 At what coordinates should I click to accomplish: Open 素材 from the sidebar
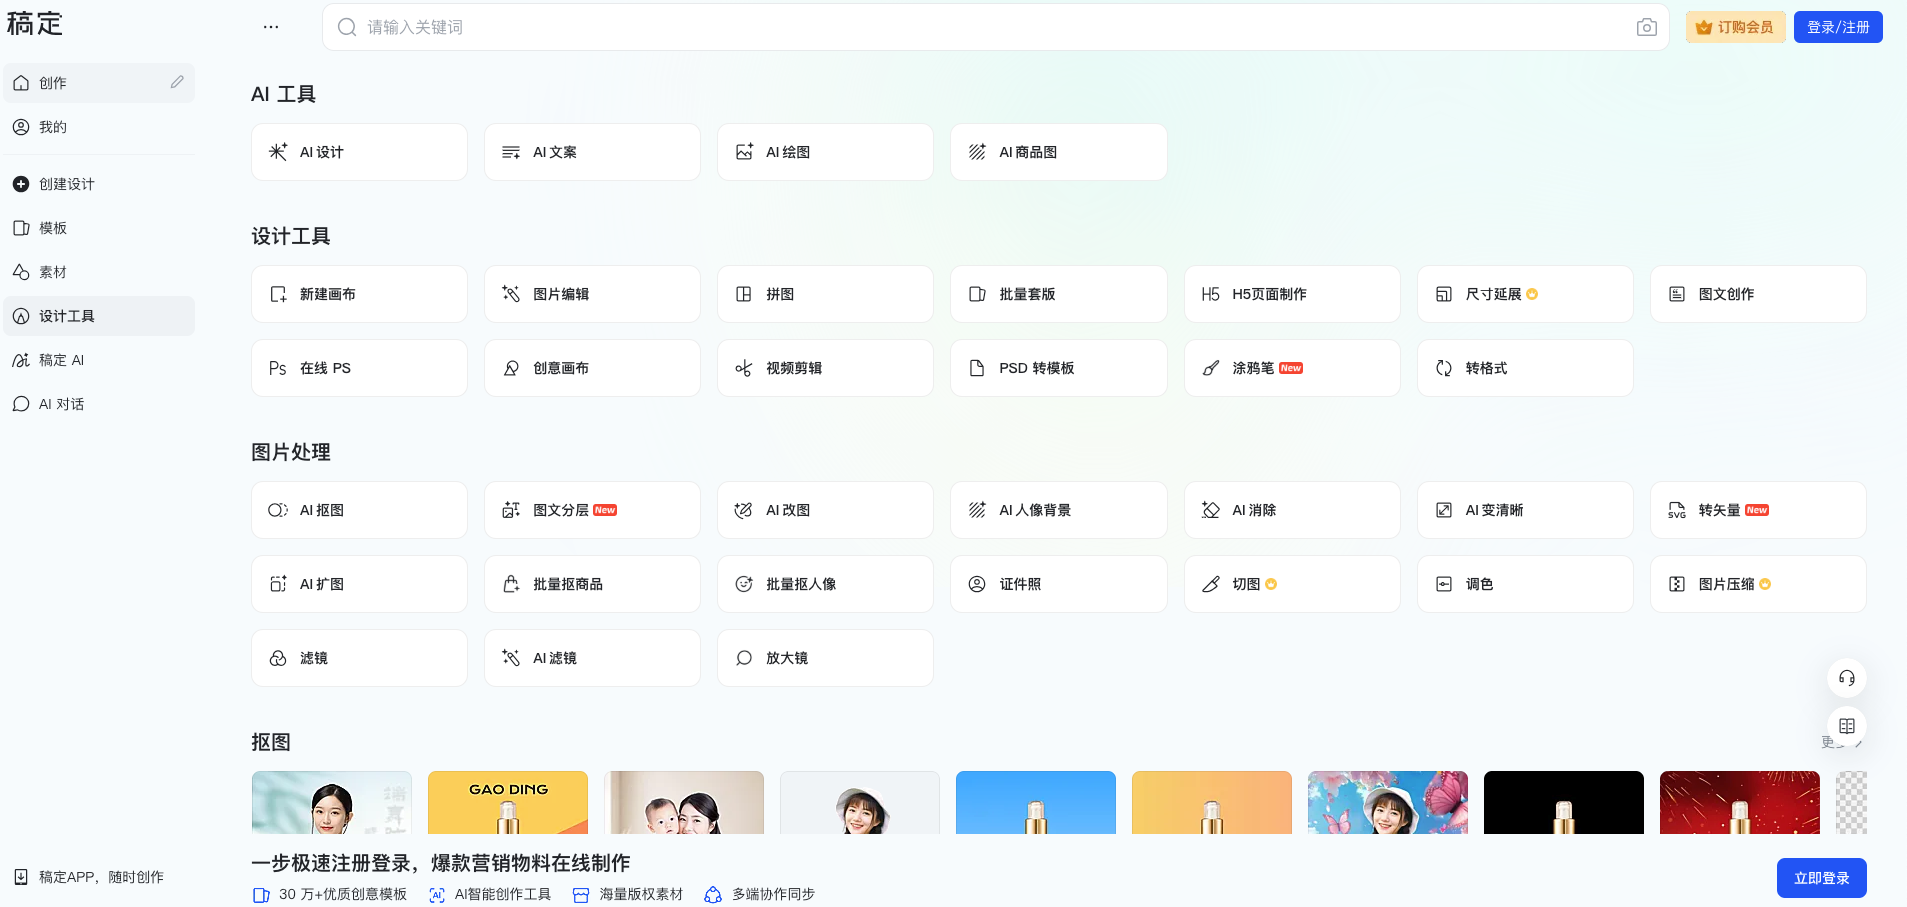point(52,272)
